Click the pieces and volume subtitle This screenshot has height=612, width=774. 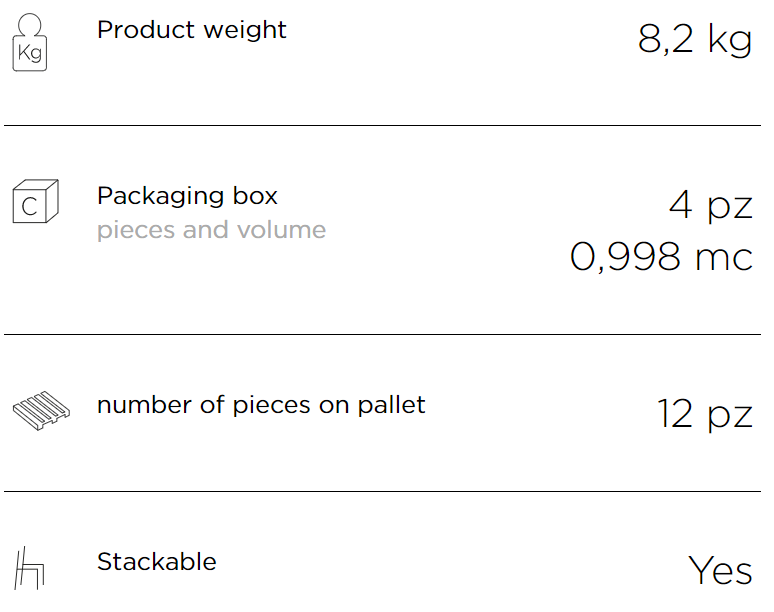(x=211, y=230)
